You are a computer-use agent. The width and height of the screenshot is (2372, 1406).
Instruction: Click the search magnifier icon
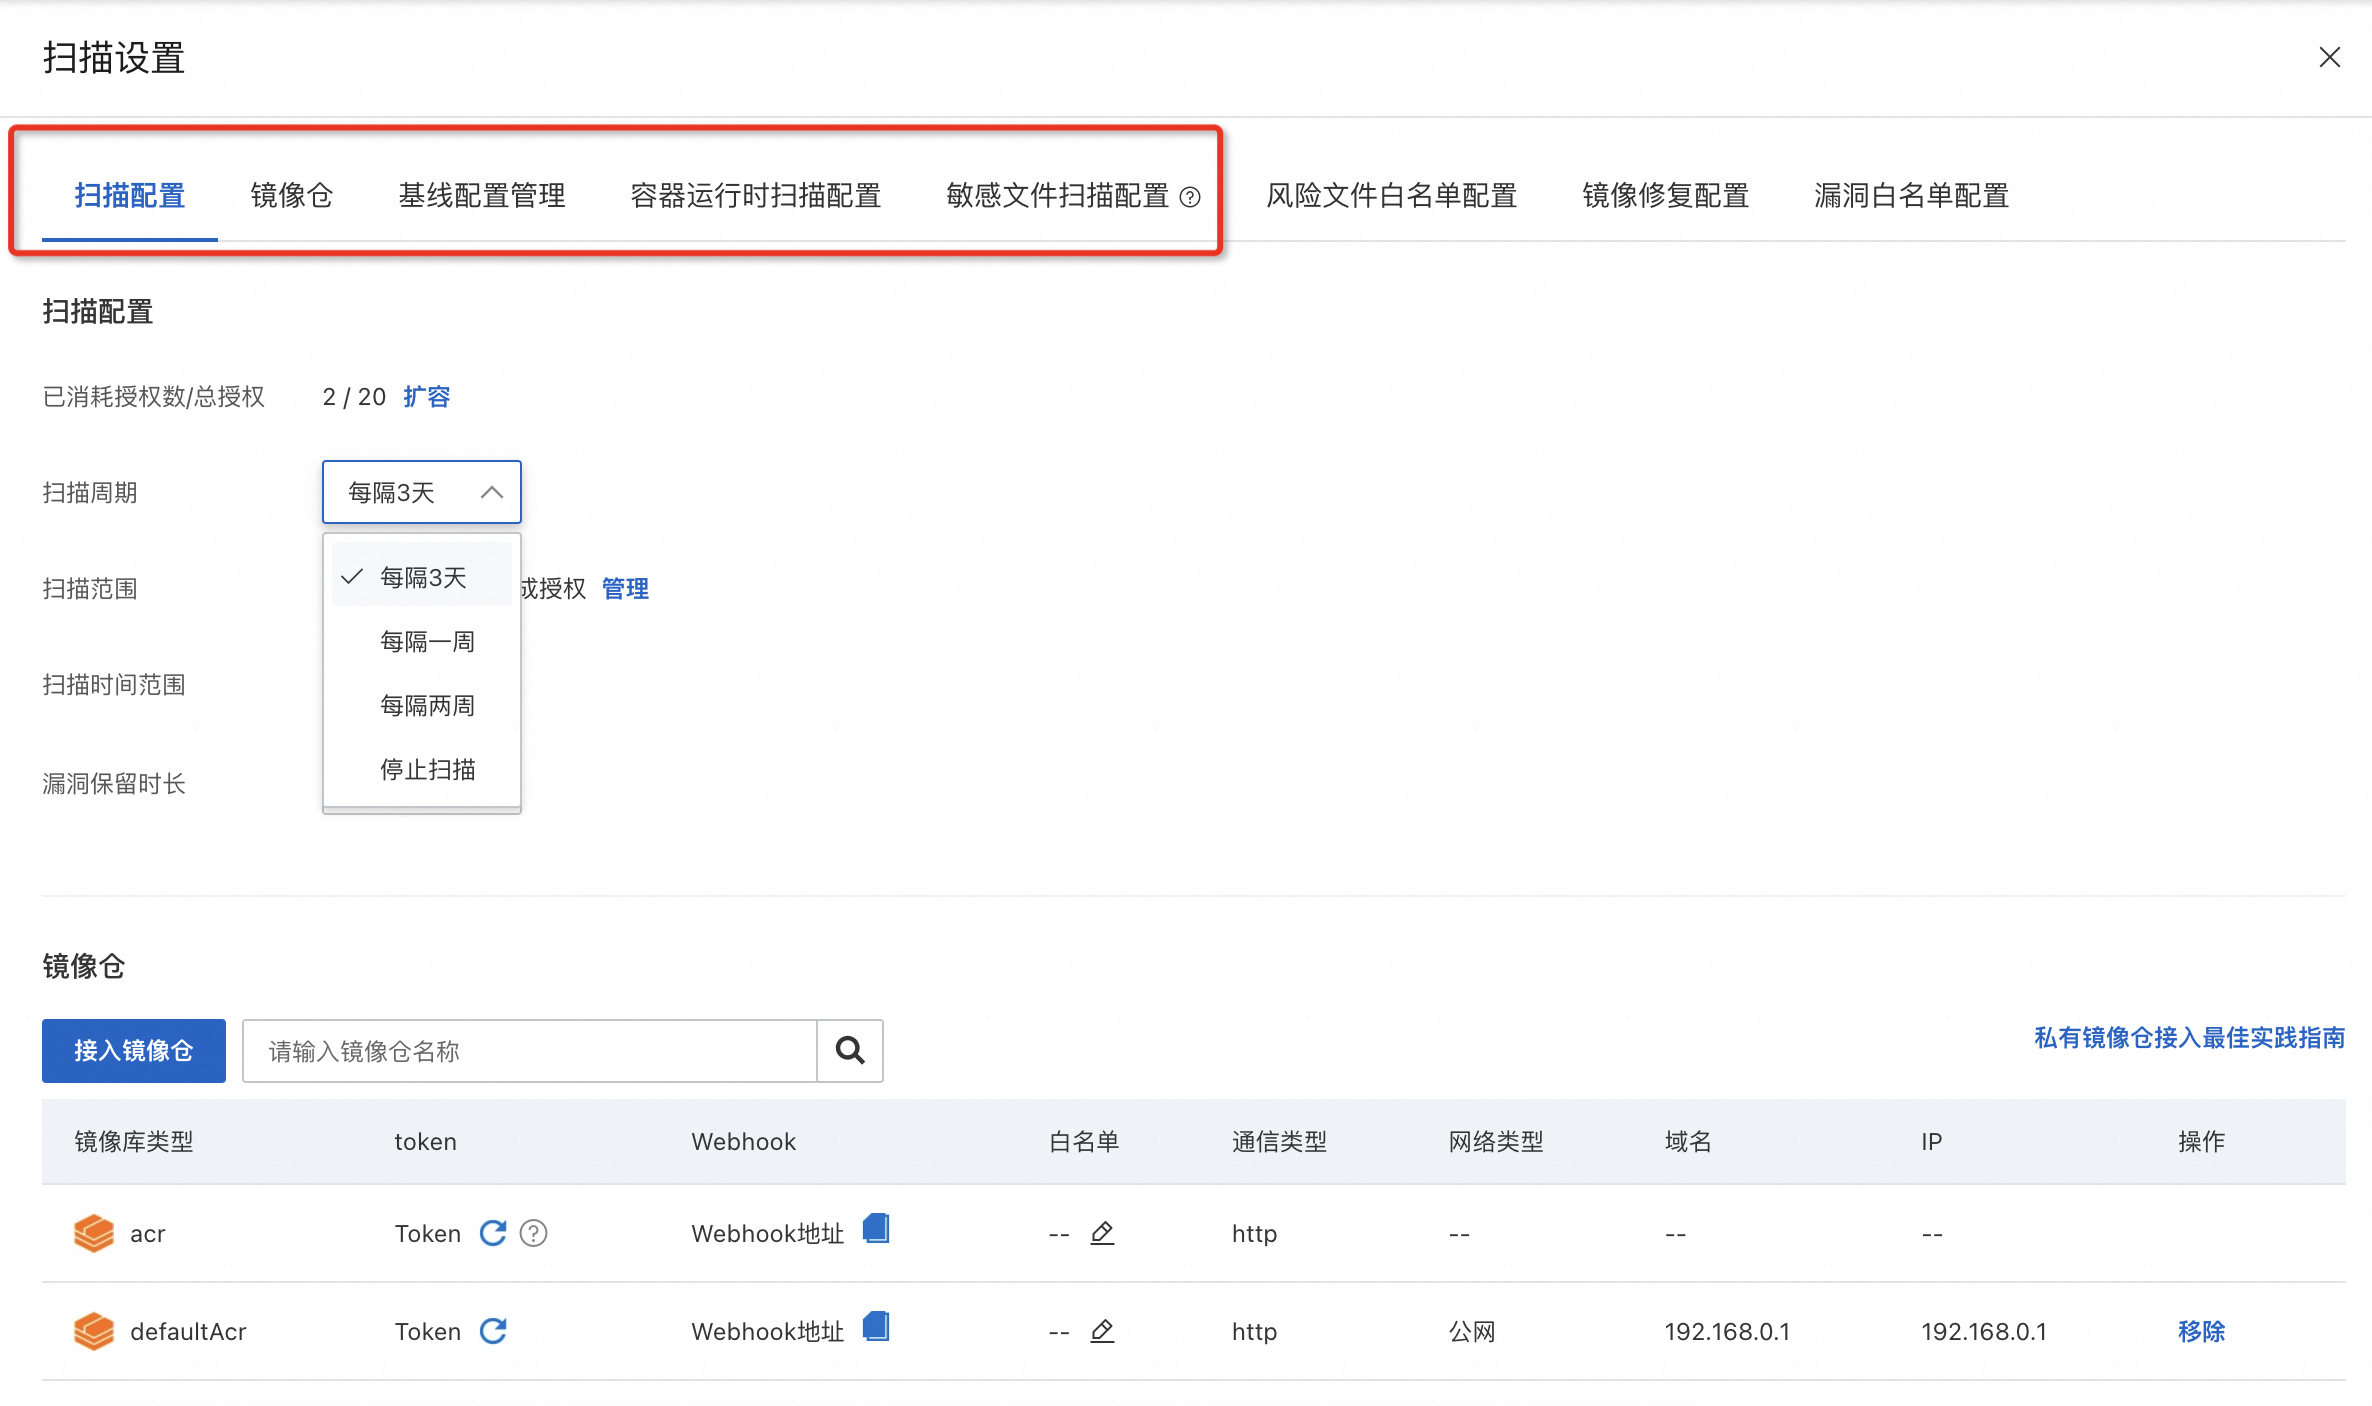pos(850,1050)
